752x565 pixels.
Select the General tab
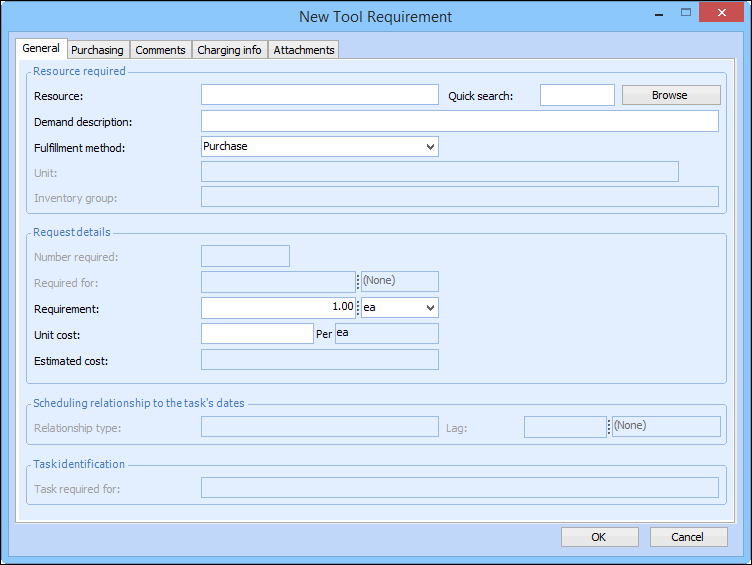click(x=41, y=48)
